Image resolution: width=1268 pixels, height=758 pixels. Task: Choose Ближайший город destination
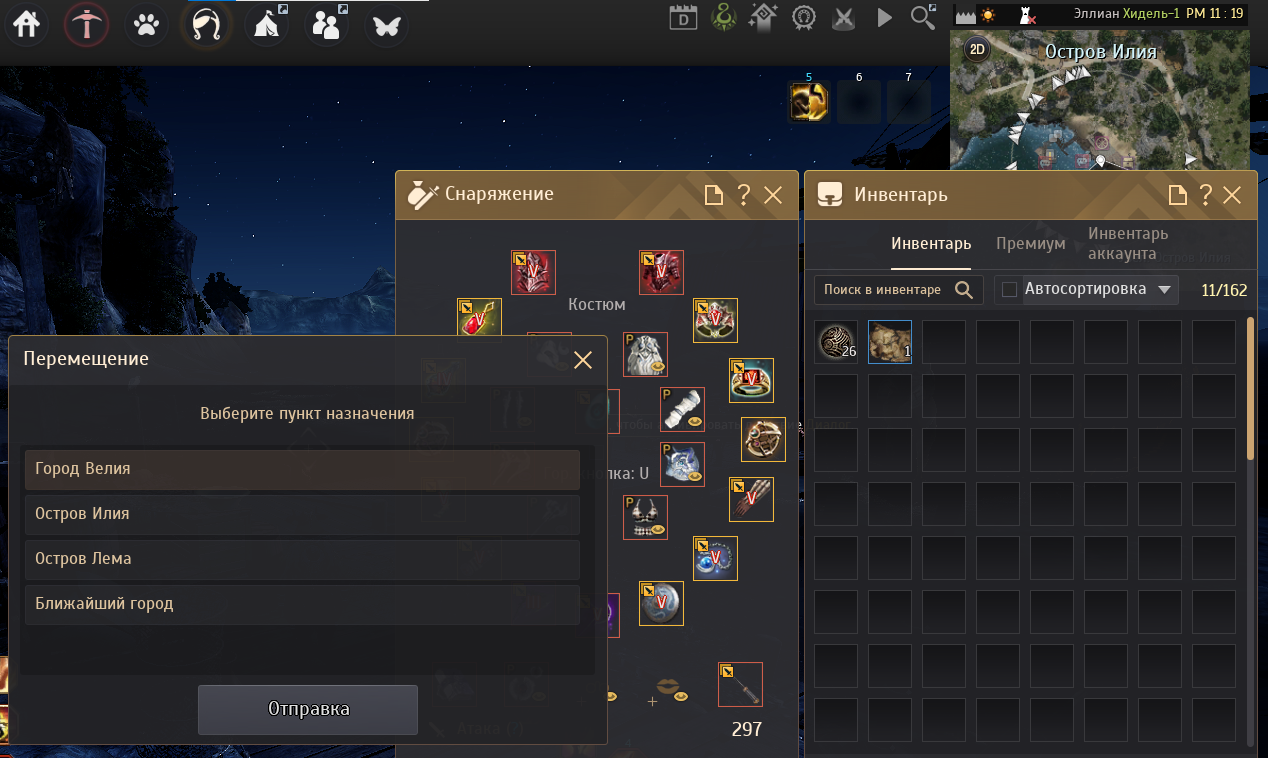[302, 604]
